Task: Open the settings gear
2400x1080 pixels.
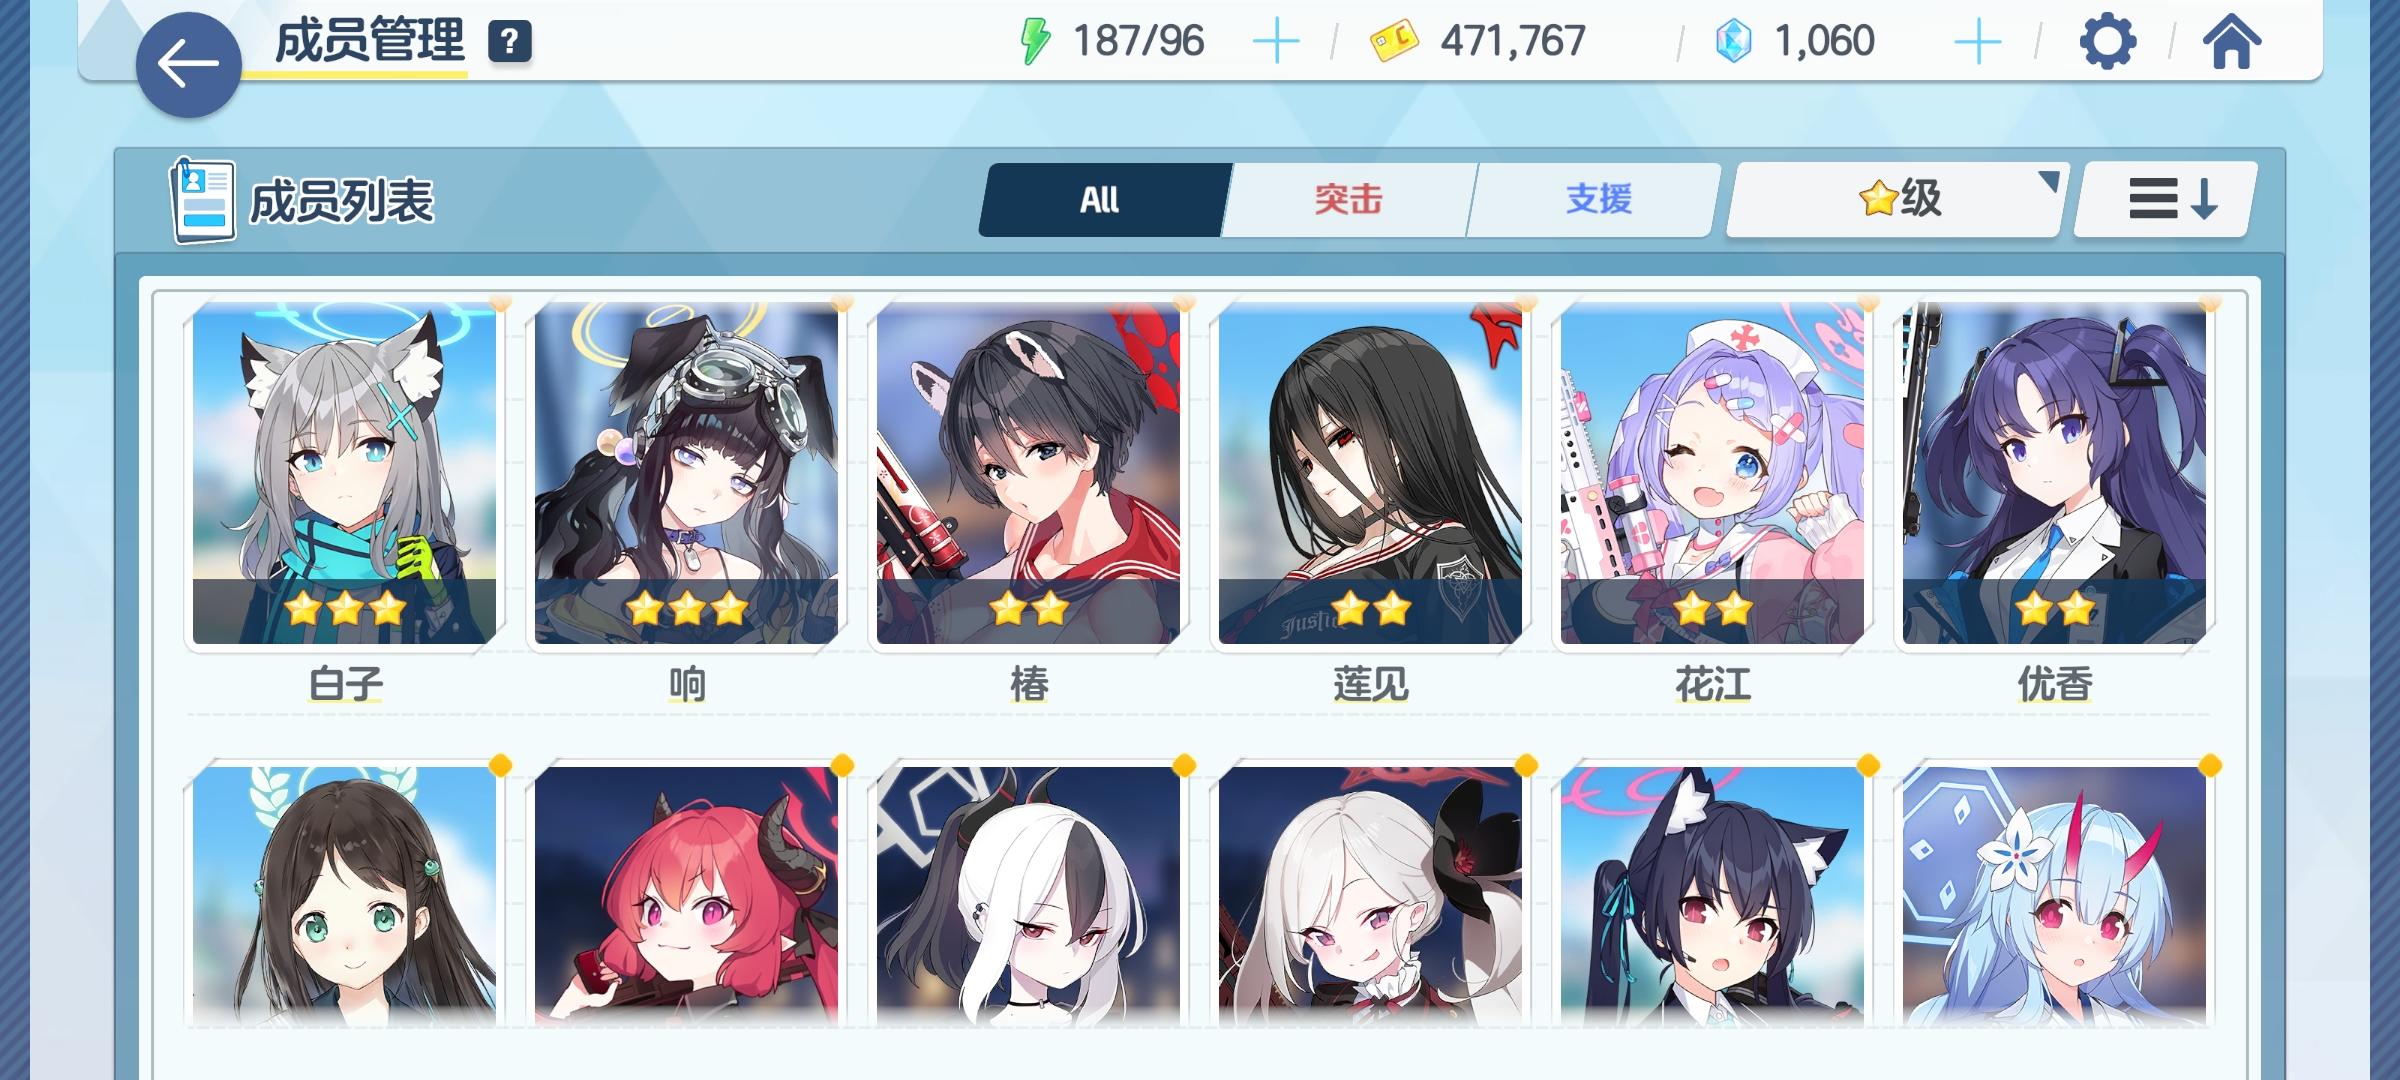Action: [2107, 42]
